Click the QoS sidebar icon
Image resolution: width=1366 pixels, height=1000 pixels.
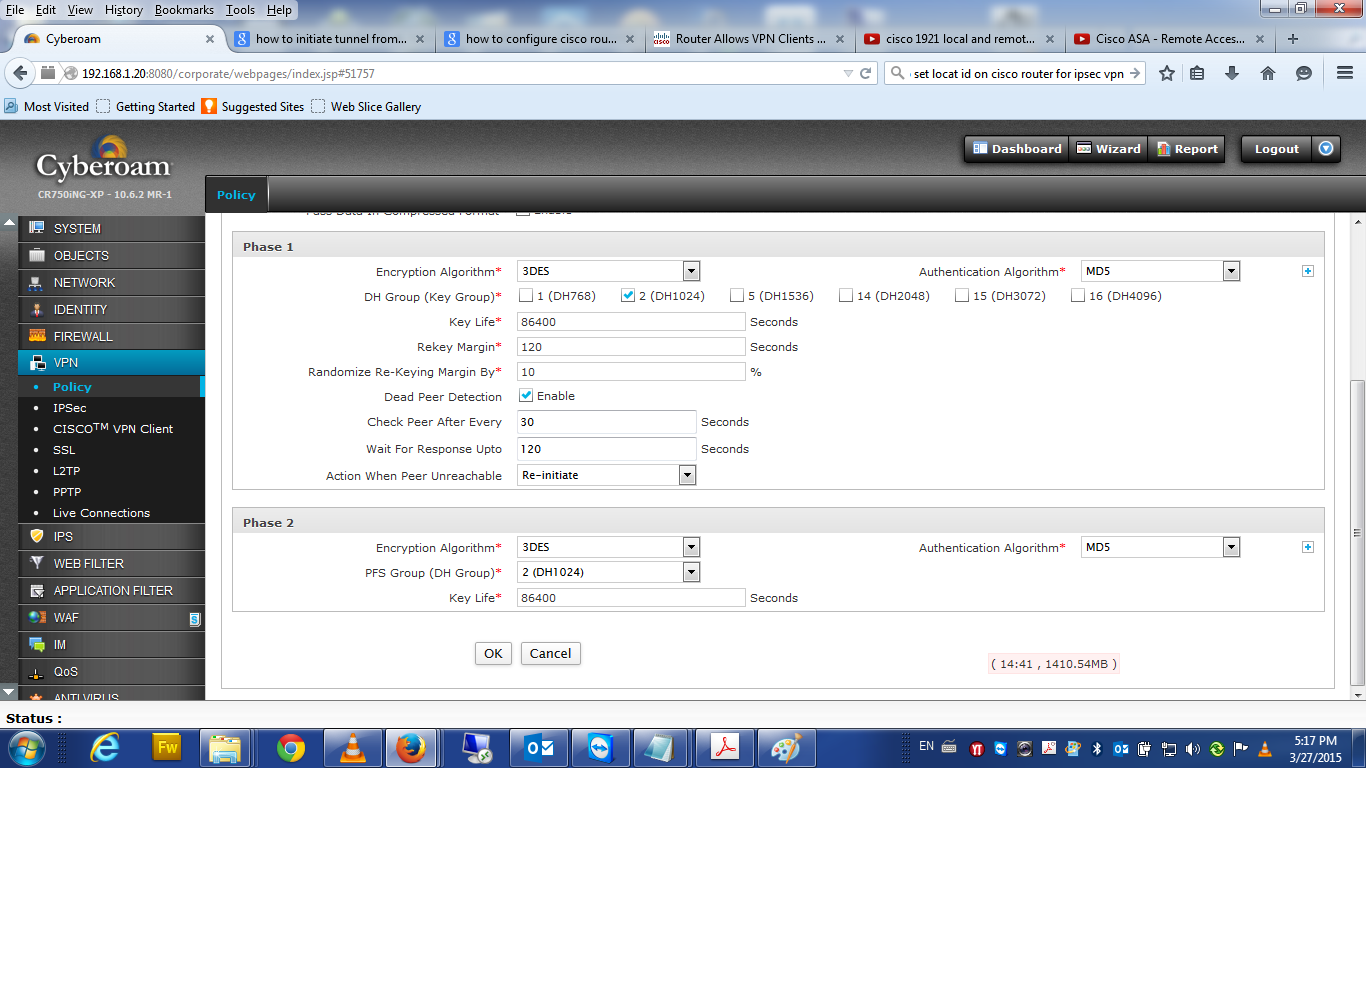click(x=37, y=672)
